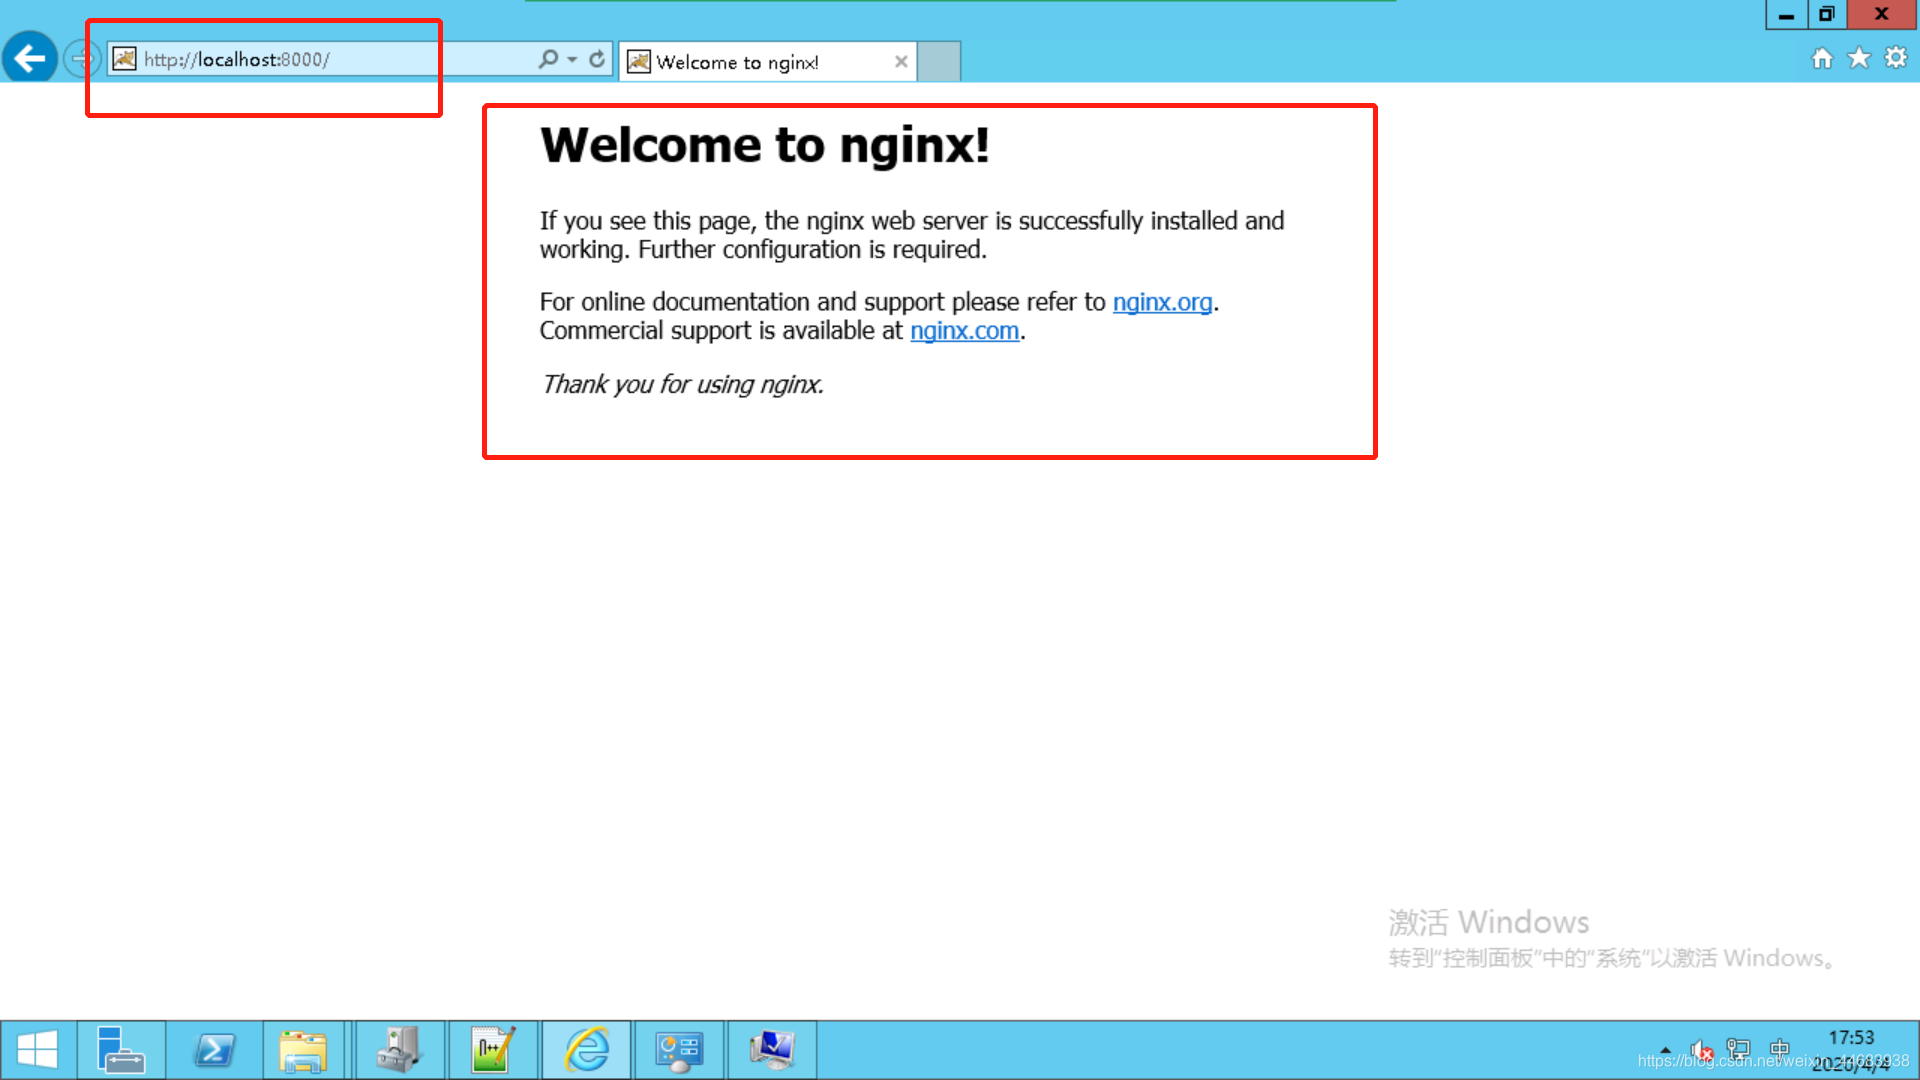Click the Forward navigation arrow
The image size is (1920, 1080).
click(x=79, y=59)
